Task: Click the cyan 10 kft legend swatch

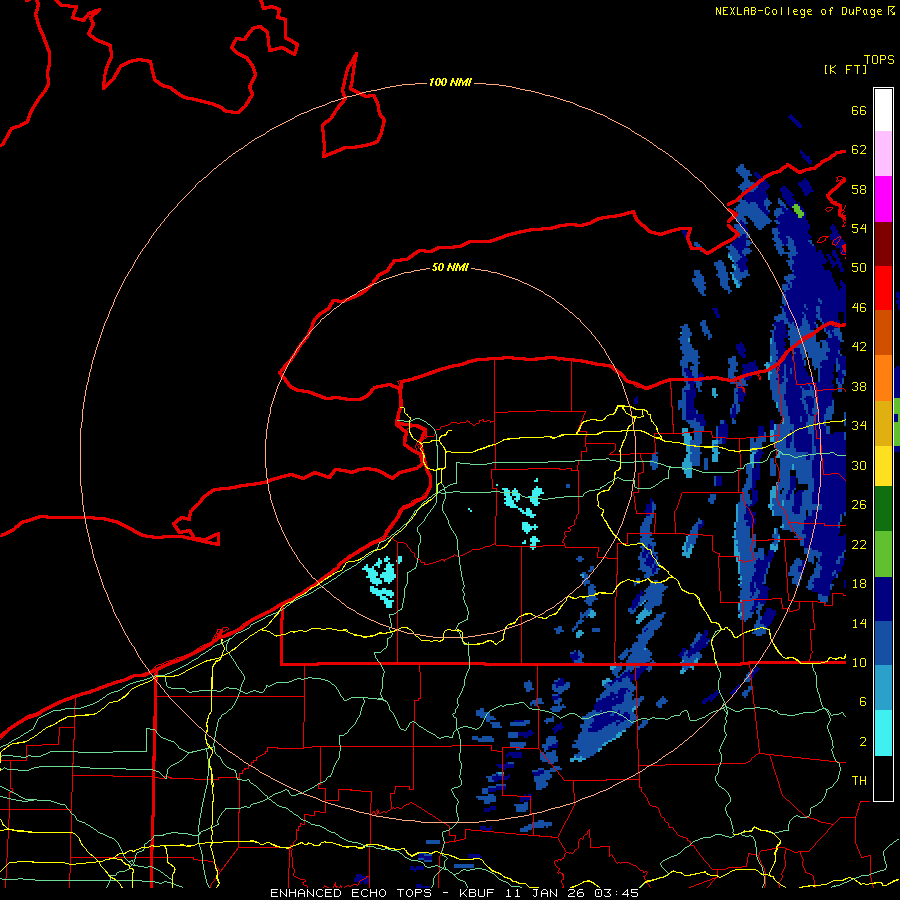Action: coord(883,733)
